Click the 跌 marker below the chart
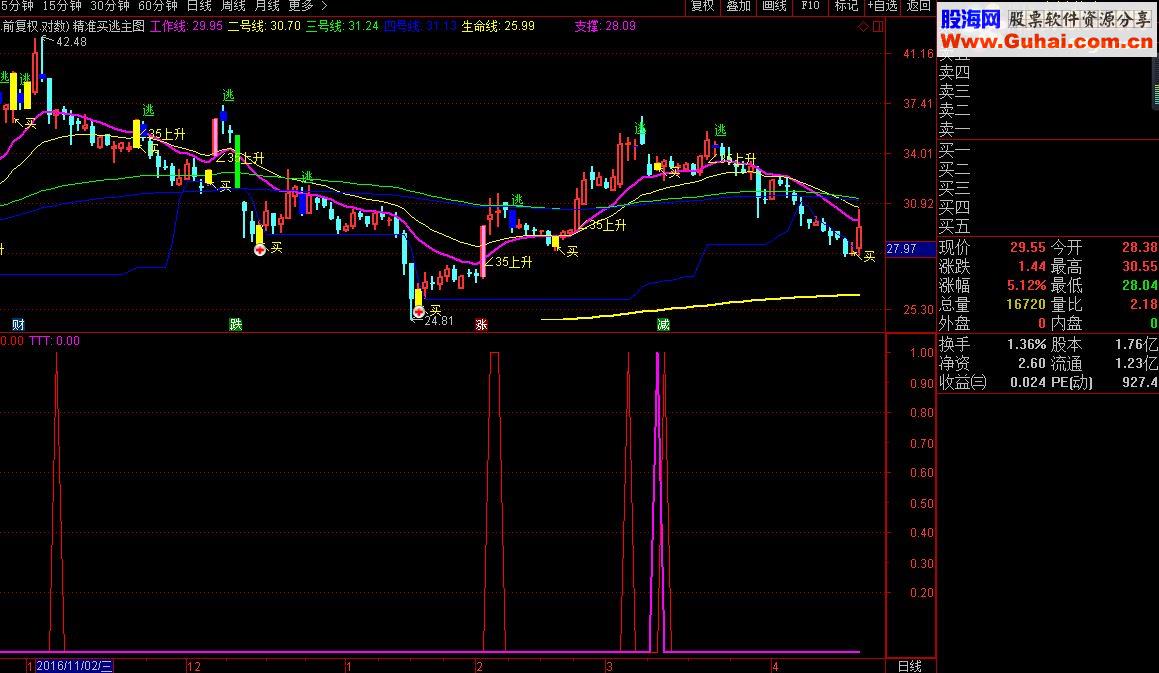This screenshot has width=1159, height=673. coord(236,325)
